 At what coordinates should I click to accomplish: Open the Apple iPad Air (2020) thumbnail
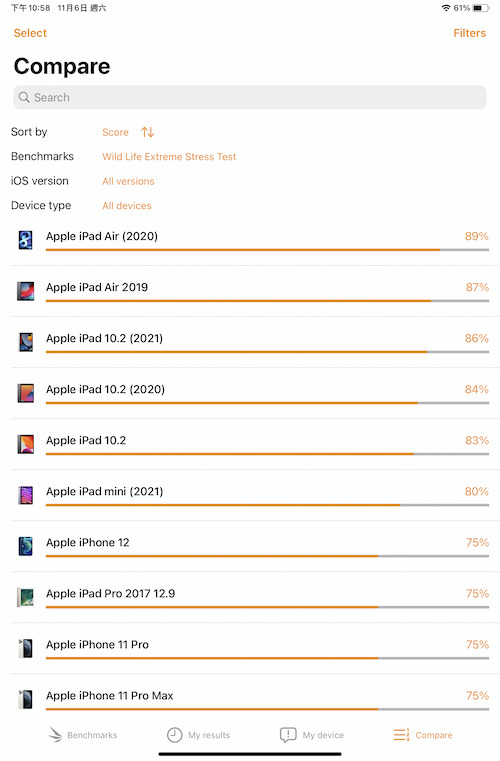click(25, 240)
